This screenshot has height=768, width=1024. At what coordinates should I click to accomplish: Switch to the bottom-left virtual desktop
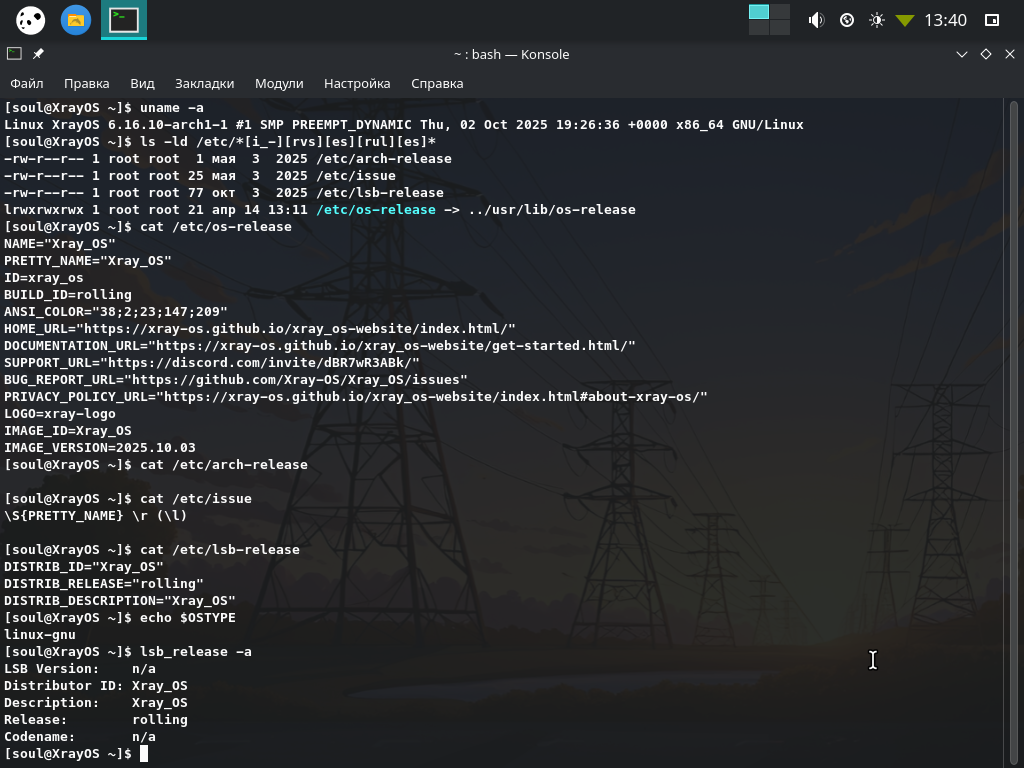[x=759, y=28]
